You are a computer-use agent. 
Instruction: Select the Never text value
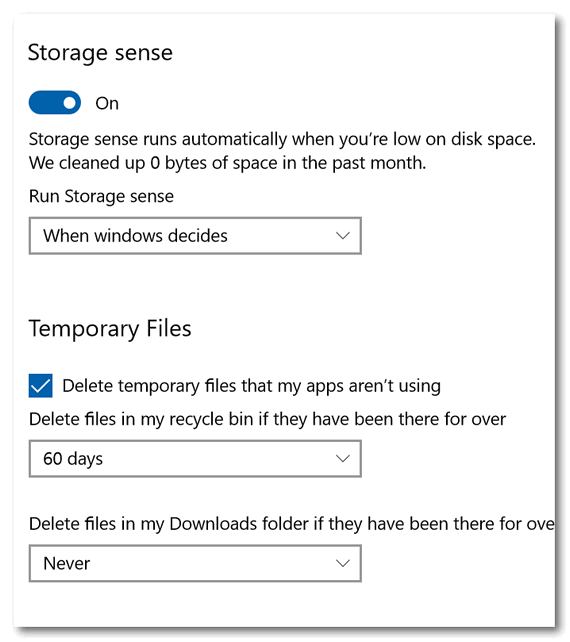(67, 564)
